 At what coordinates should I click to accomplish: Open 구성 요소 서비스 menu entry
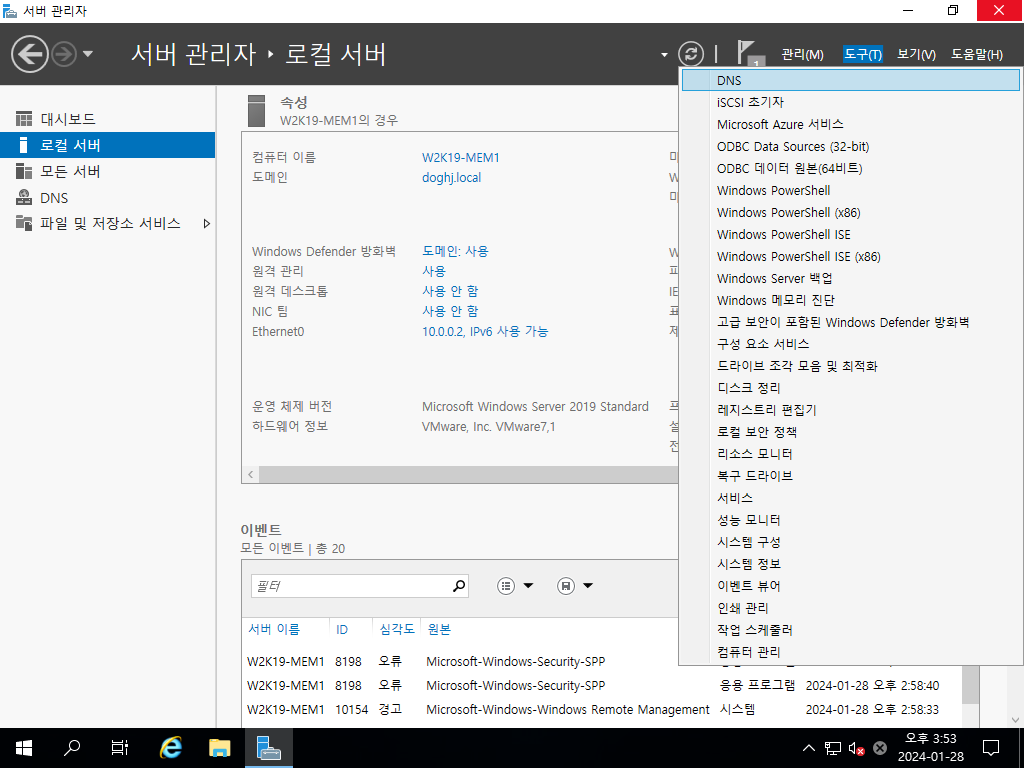coord(850,344)
